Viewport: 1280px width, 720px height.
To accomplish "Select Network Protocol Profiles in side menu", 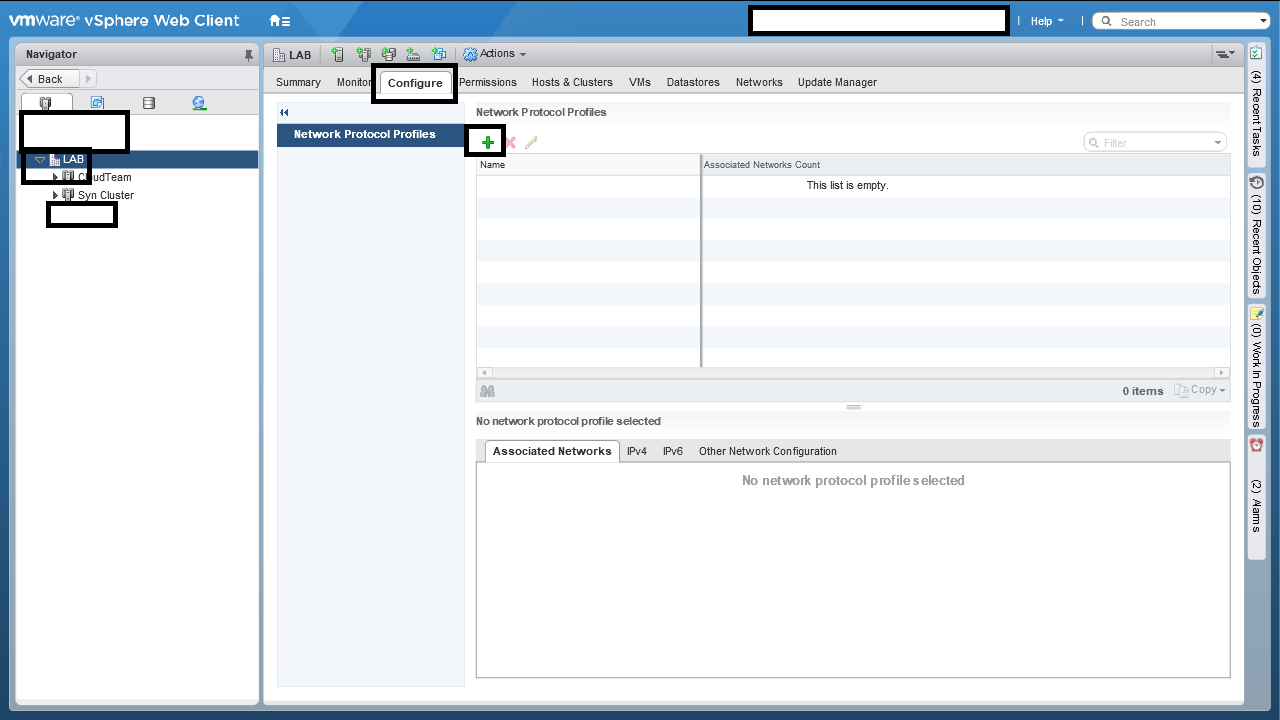I will click(x=364, y=134).
